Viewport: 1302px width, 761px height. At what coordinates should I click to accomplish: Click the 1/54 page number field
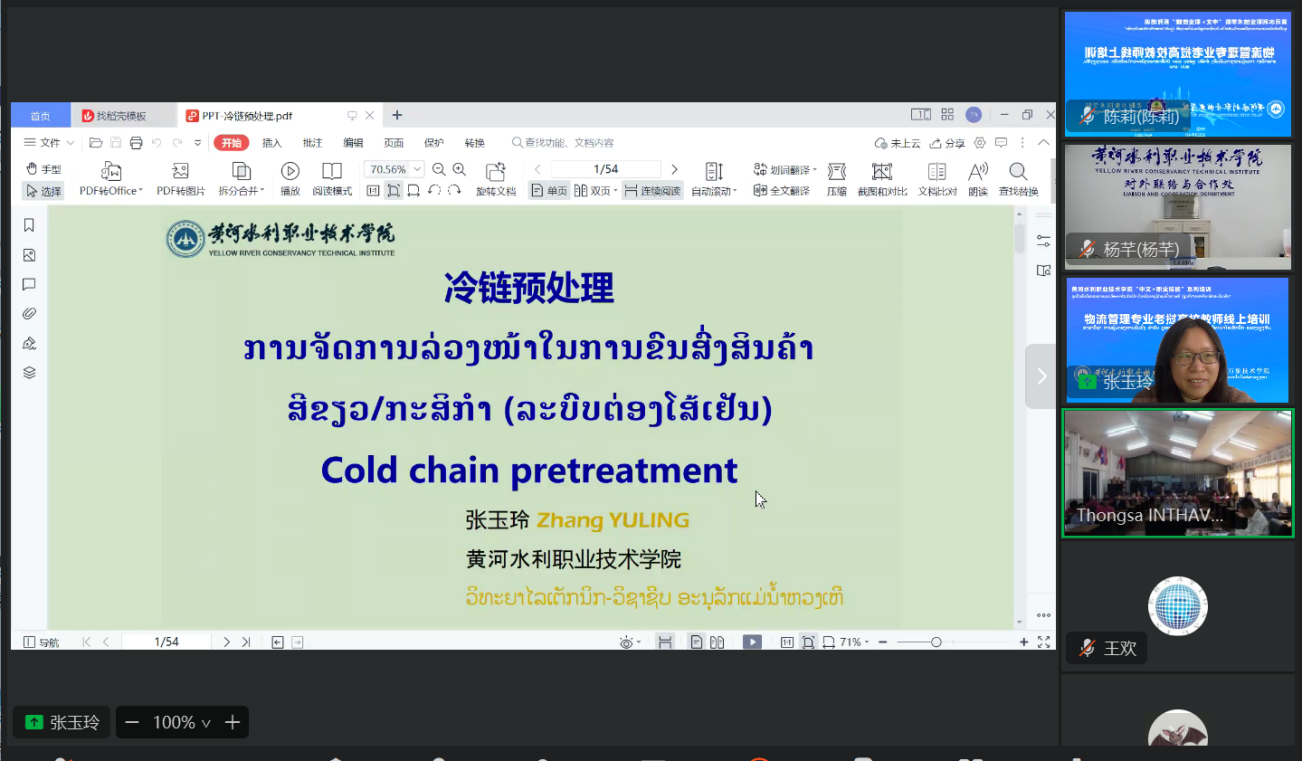(605, 169)
